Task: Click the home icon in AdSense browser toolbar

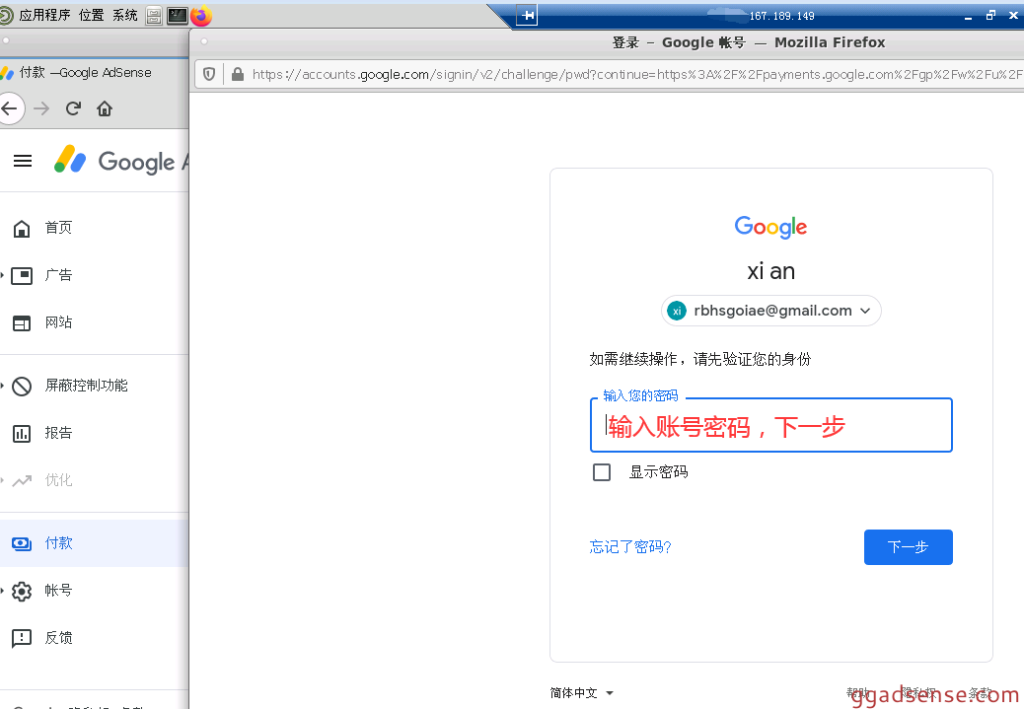Action: pos(104,108)
